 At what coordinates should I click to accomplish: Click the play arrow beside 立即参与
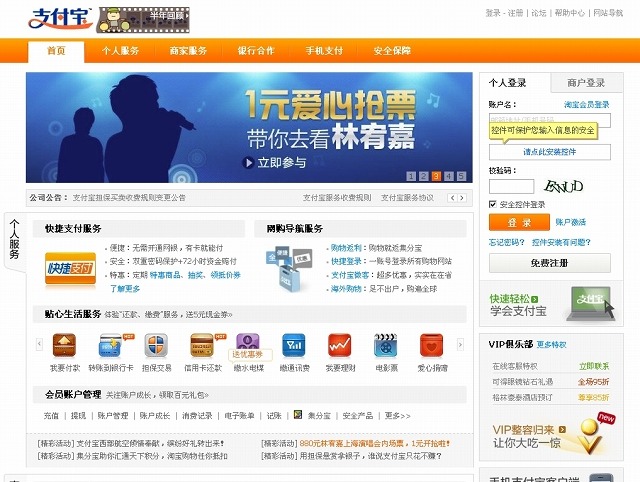pyautogui.click(x=248, y=162)
